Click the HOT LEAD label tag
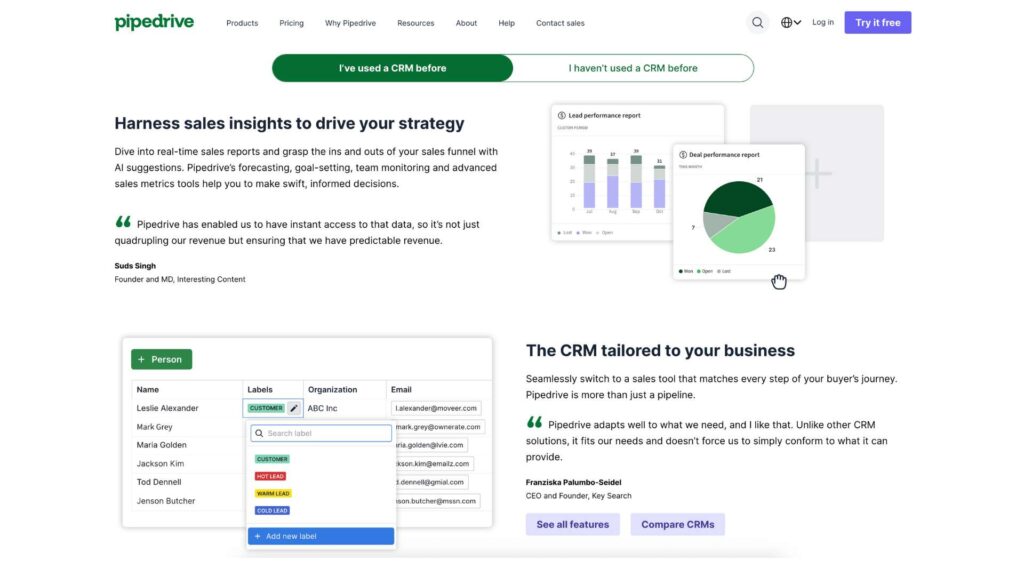 click(x=272, y=476)
